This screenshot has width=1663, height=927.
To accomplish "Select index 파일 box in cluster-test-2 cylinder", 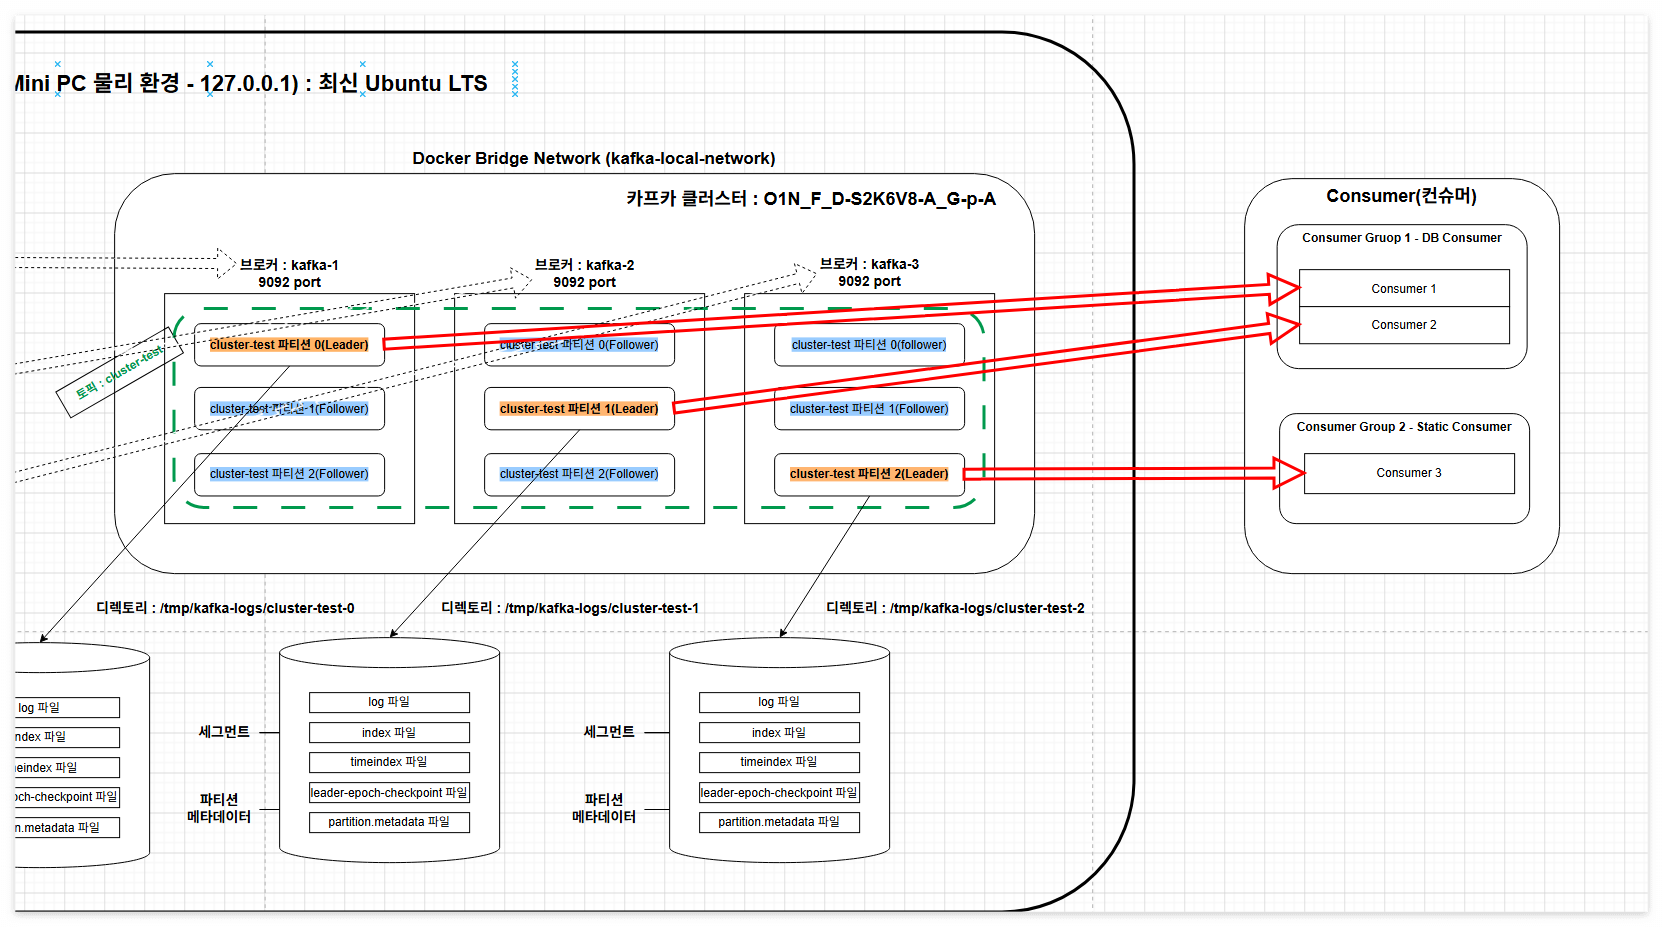I will [779, 733].
